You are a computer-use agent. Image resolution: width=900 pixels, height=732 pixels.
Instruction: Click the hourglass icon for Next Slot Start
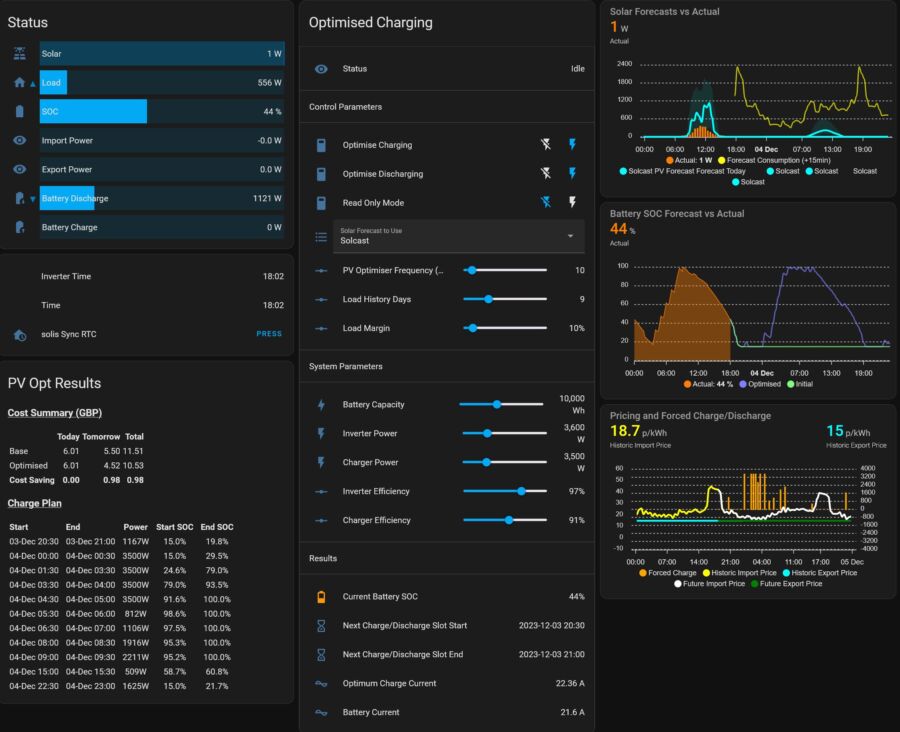pyautogui.click(x=321, y=626)
